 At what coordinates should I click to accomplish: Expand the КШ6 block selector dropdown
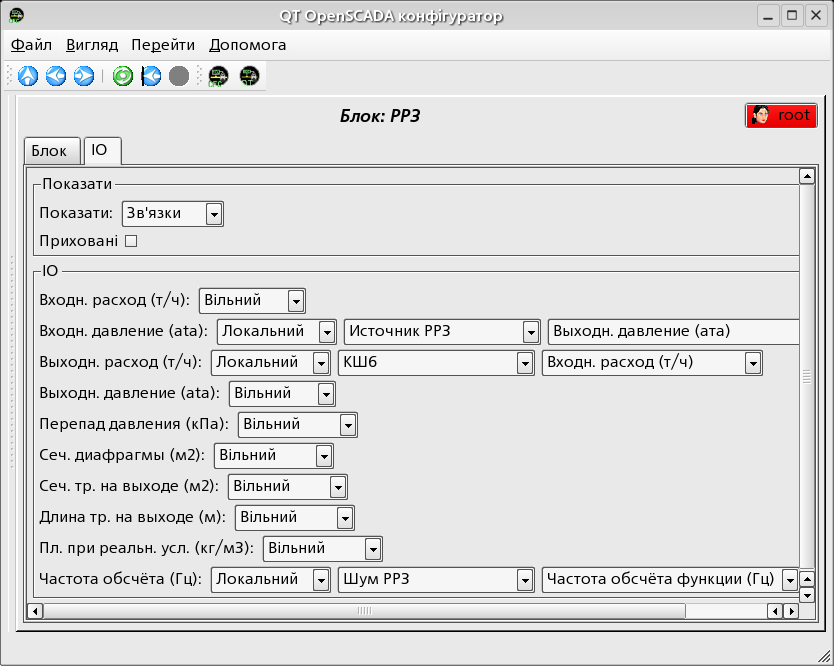(x=436, y=362)
